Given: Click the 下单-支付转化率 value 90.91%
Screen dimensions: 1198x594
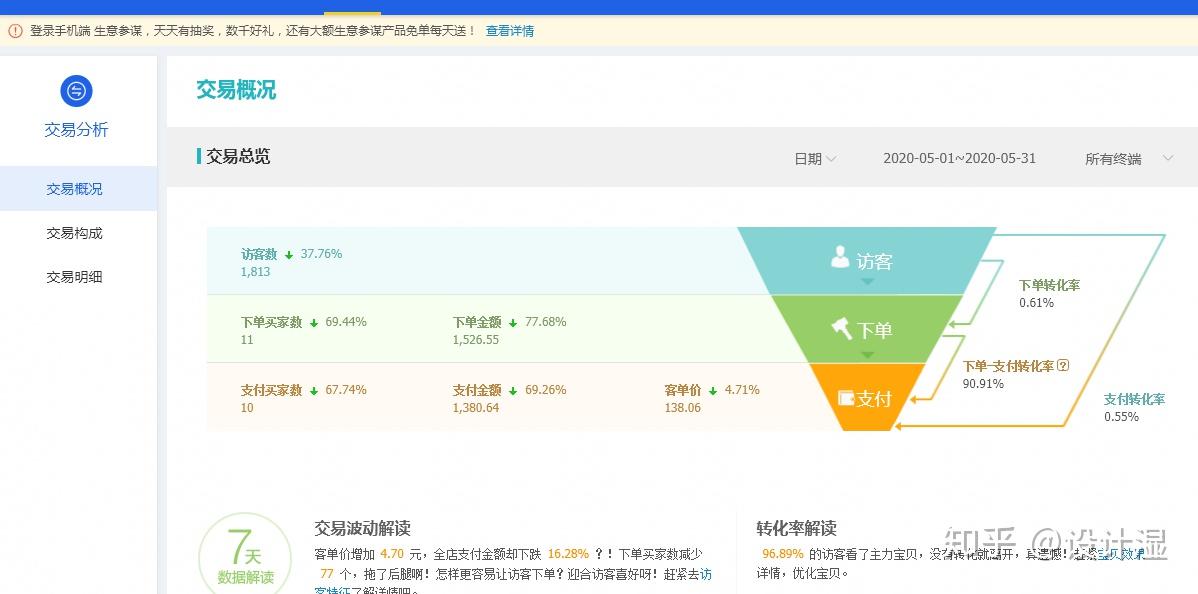Looking at the screenshot, I should 983,384.
